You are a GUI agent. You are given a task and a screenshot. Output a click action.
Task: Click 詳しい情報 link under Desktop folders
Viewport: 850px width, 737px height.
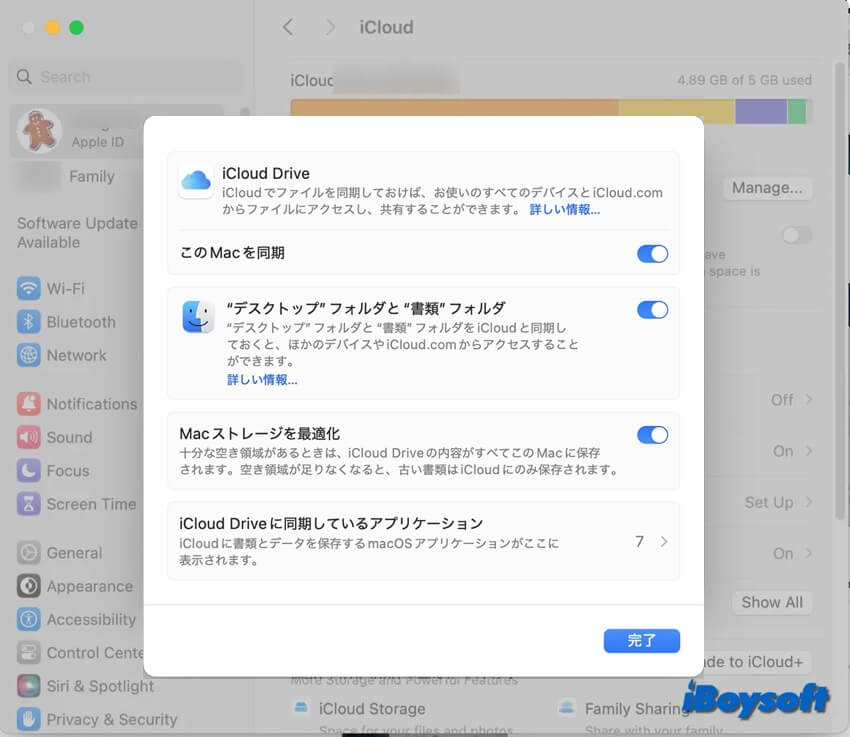click(x=262, y=380)
